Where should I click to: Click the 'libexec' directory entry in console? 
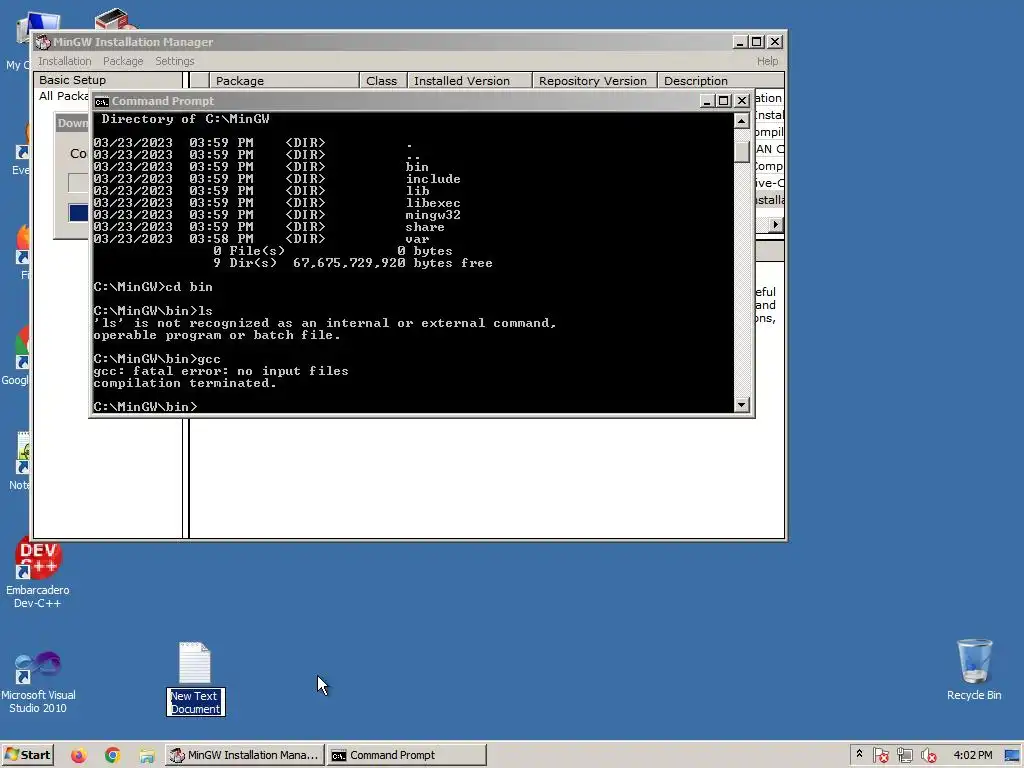pyautogui.click(x=433, y=203)
